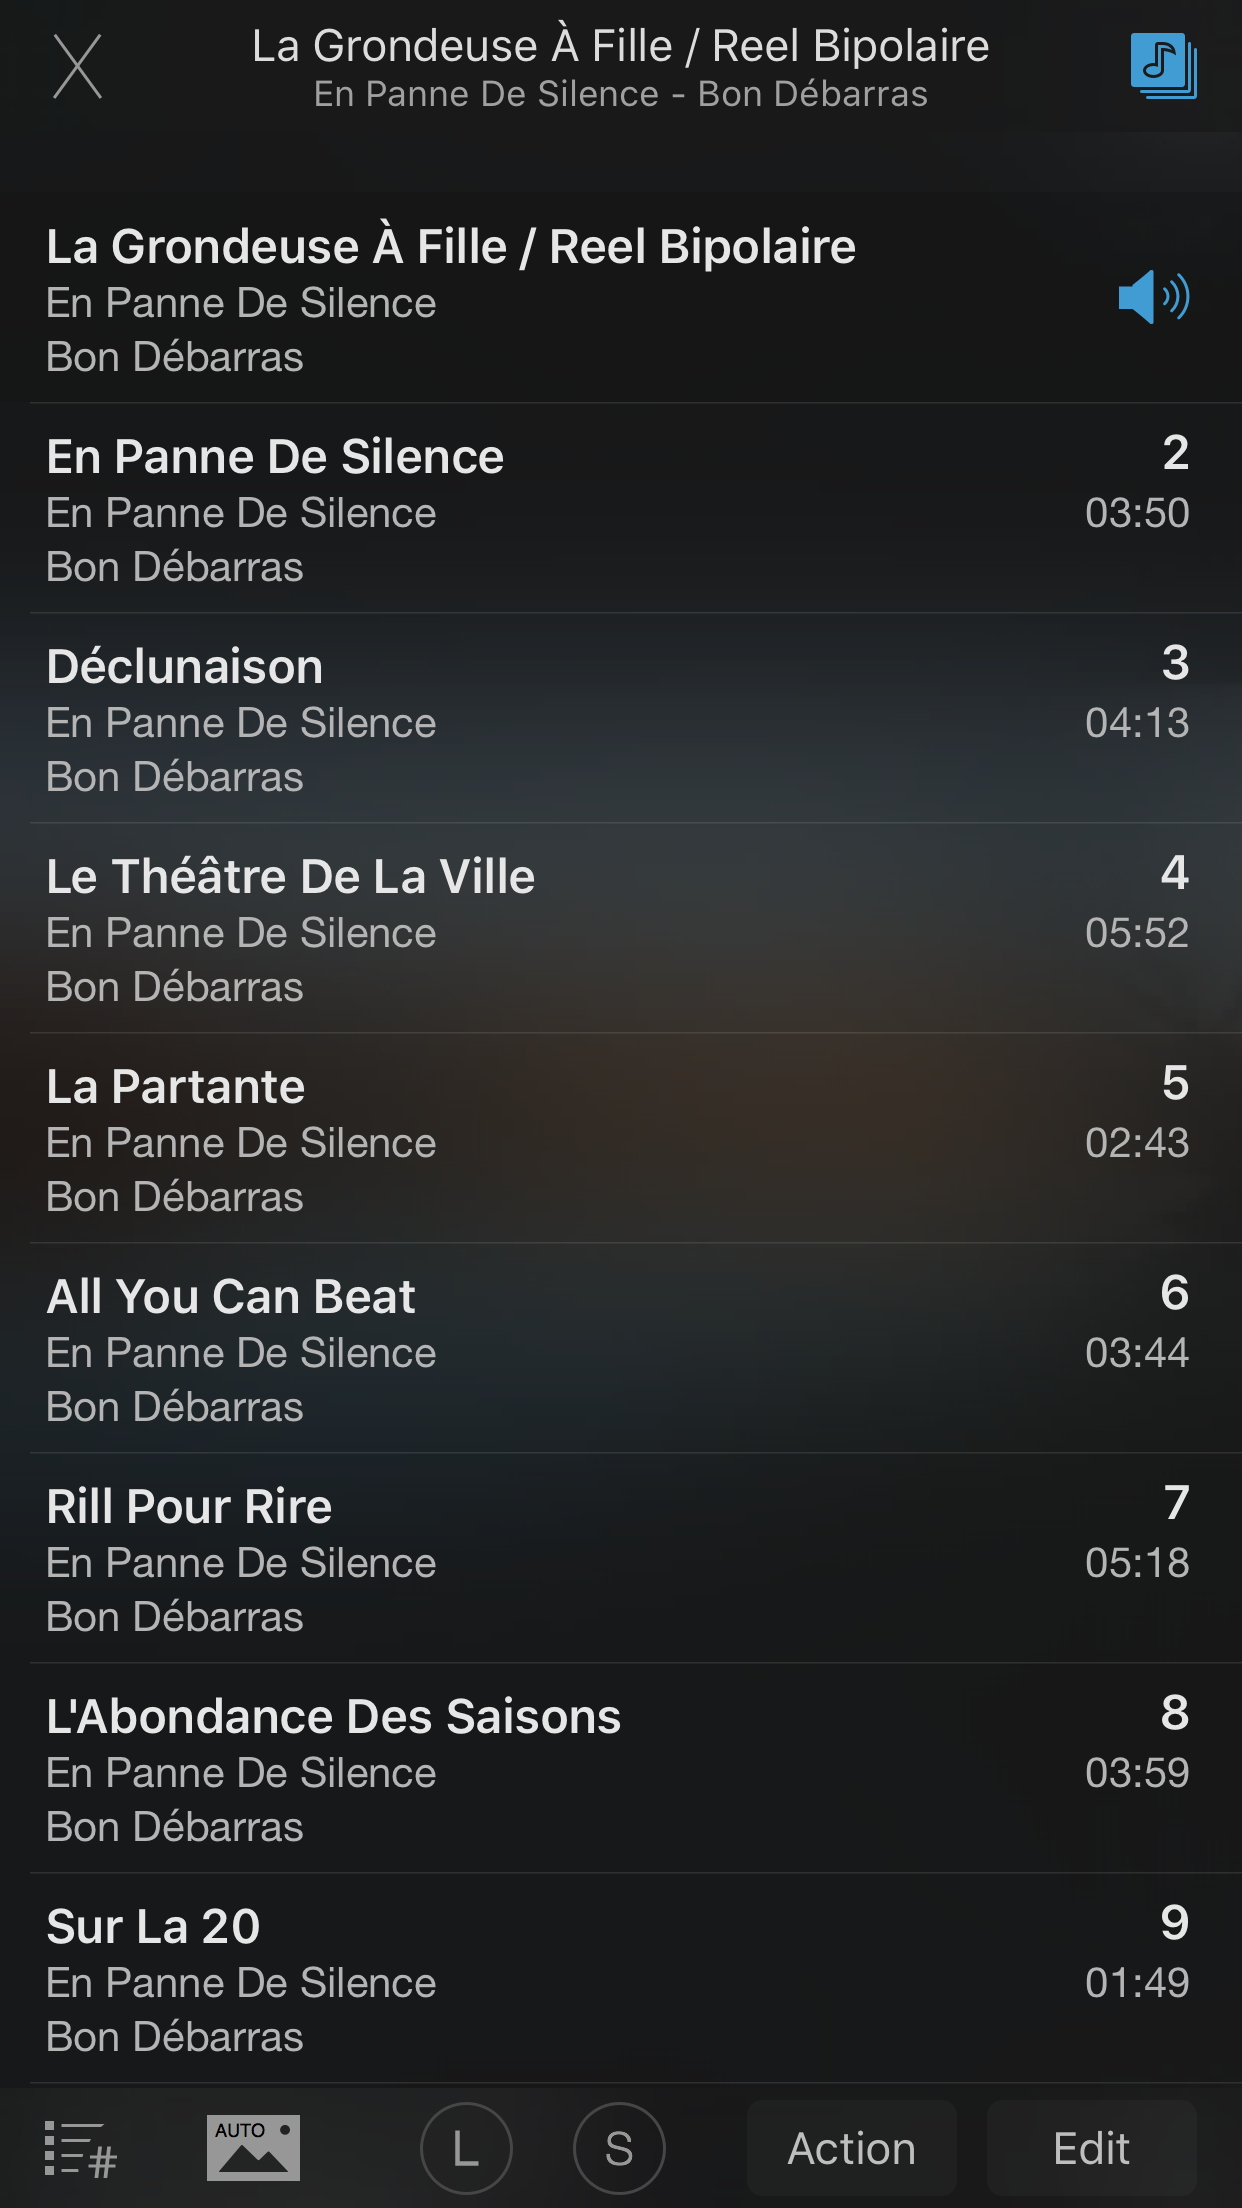Toggle the circular L button

(466, 2148)
